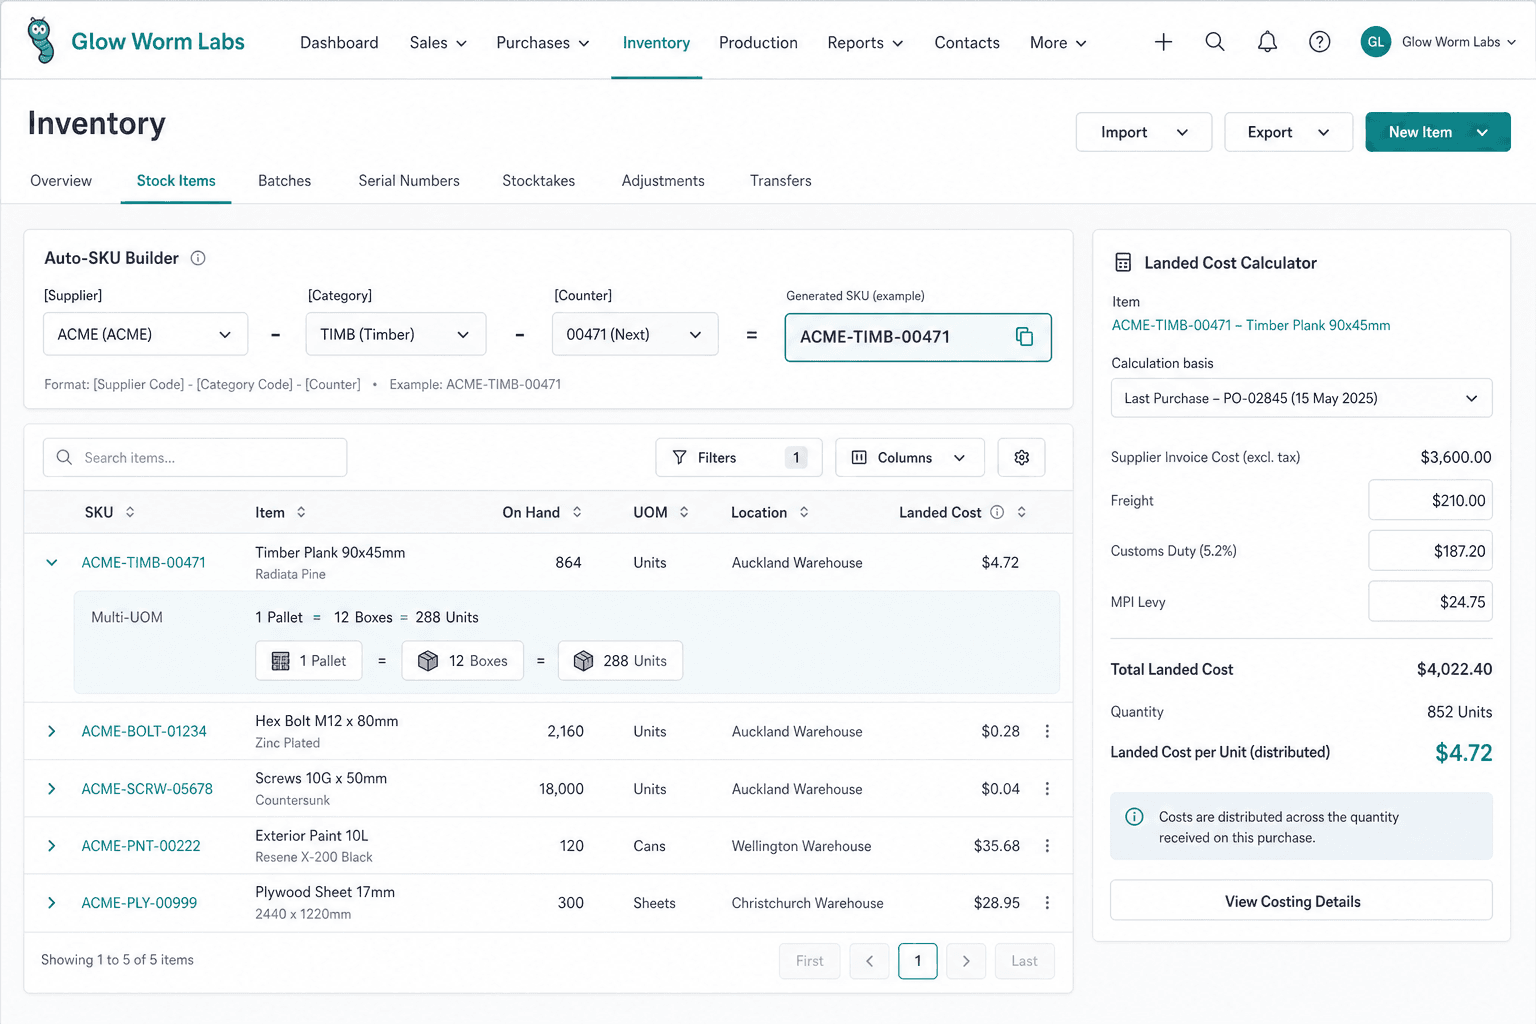Open the Counter 00471 (Next) dropdown
The image size is (1536, 1024).
[635, 334]
